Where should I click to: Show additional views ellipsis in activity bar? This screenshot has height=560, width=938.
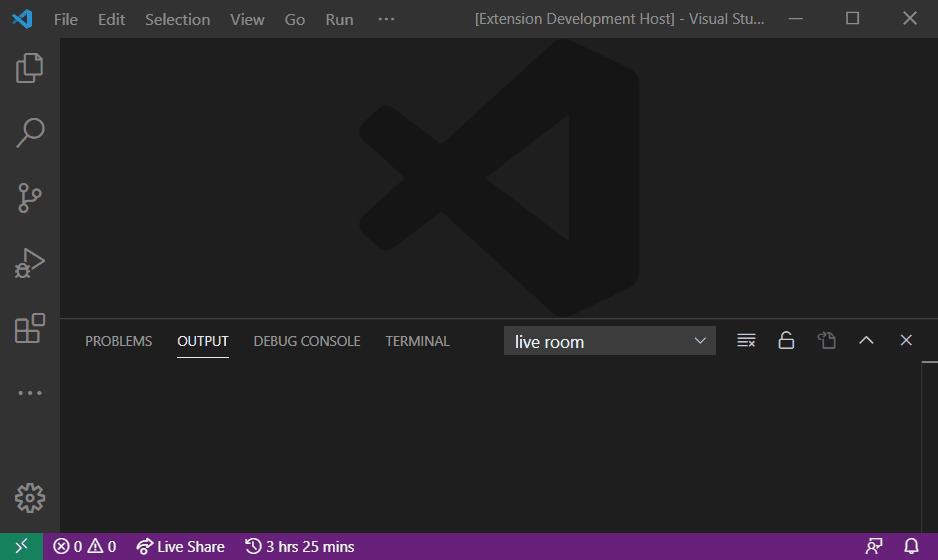(29, 393)
